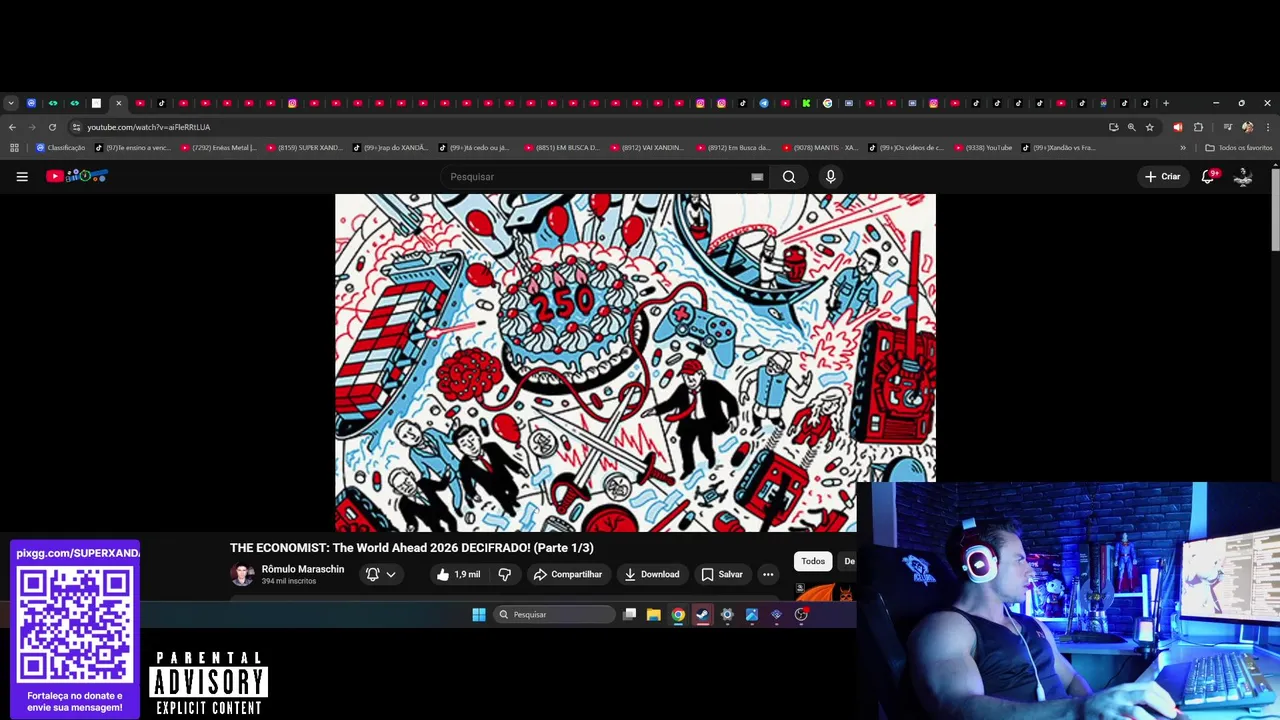The image size is (1280, 720).
Task: Click the Salvar button
Action: click(x=722, y=574)
